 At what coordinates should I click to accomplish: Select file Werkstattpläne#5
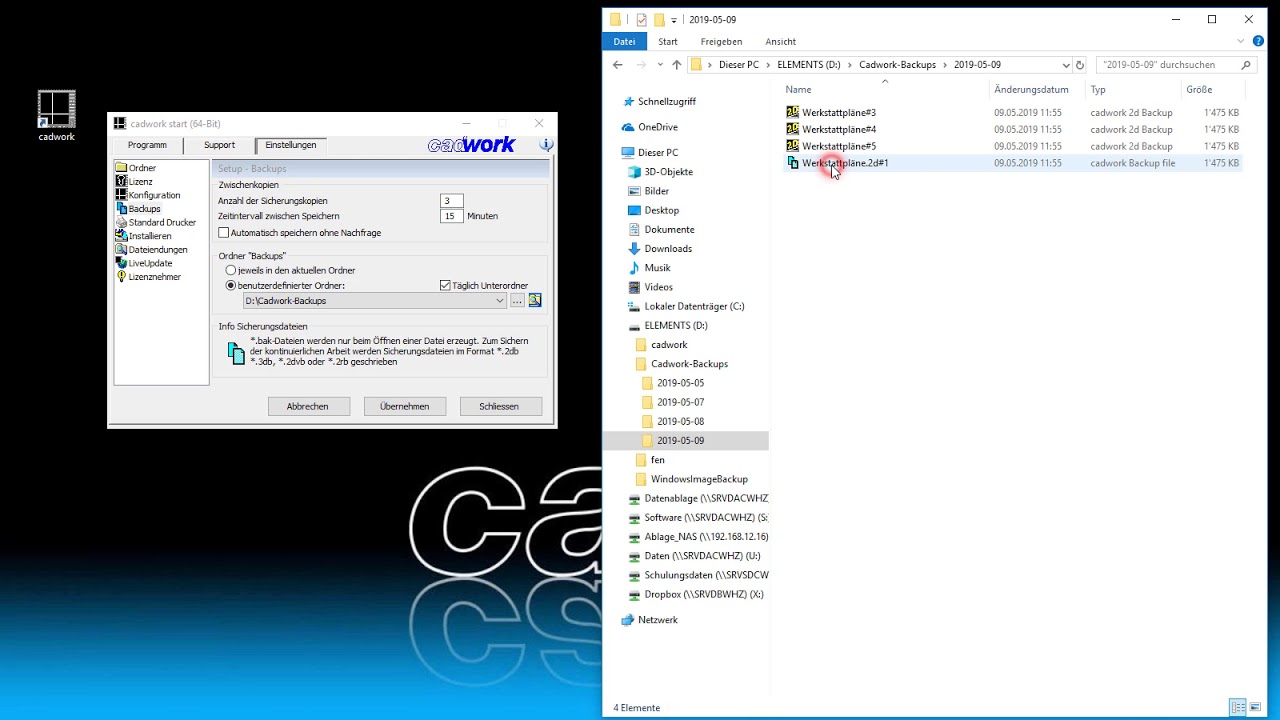point(831,146)
